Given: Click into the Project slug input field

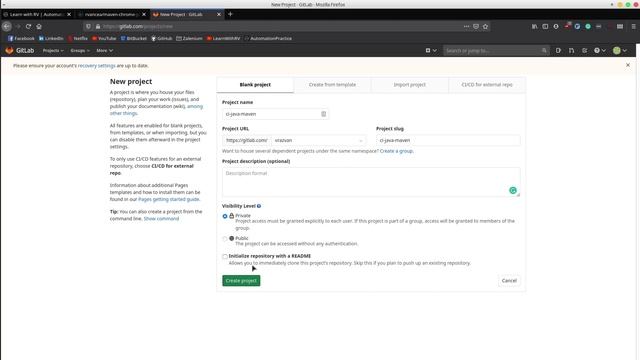Looking at the screenshot, I should (x=448, y=140).
